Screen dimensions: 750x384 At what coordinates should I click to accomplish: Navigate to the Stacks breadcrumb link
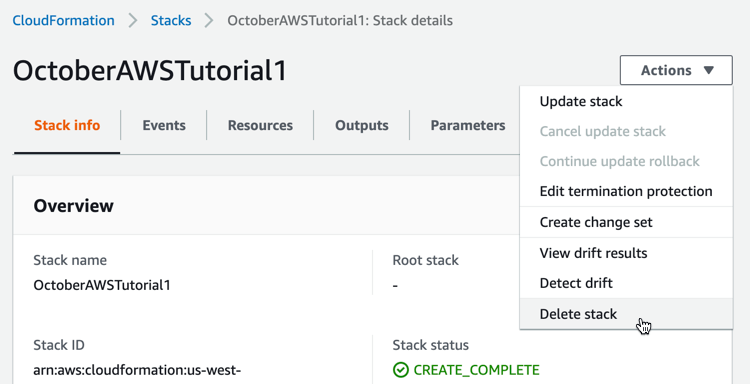pos(171,21)
